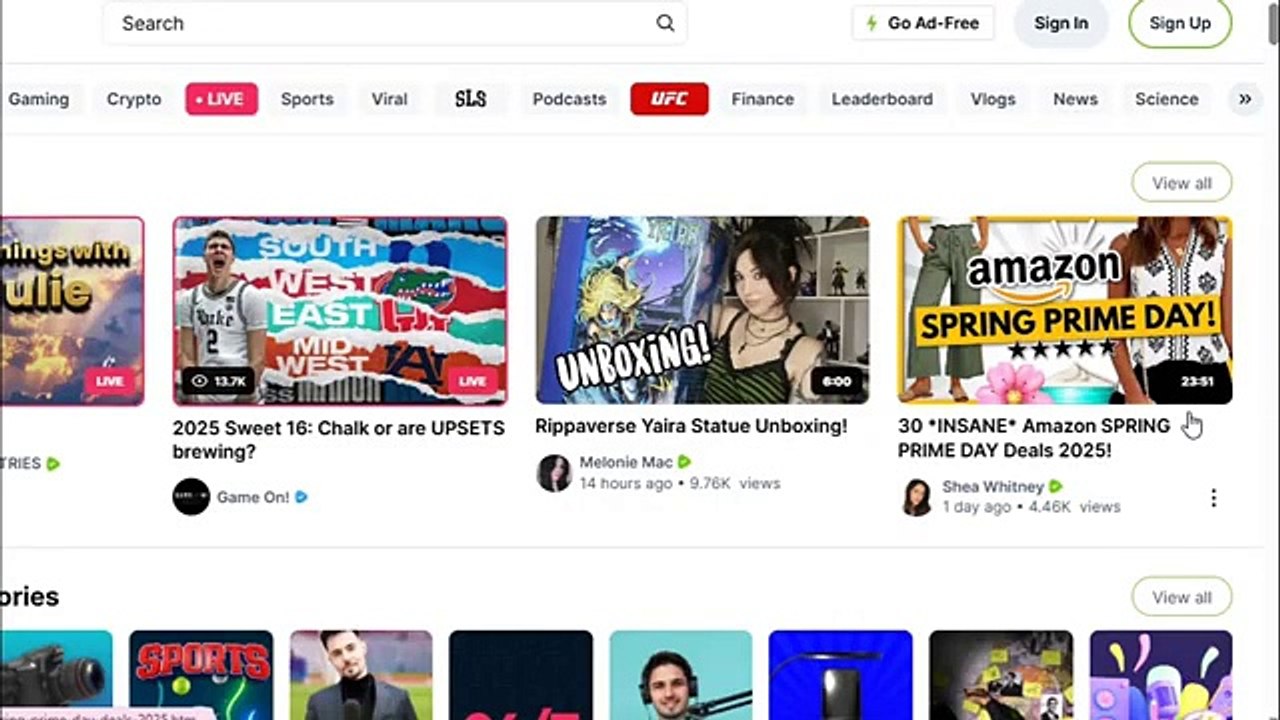Click the 2025 Sweet 16 video title
1280x720 pixels.
click(x=338, y=439)
